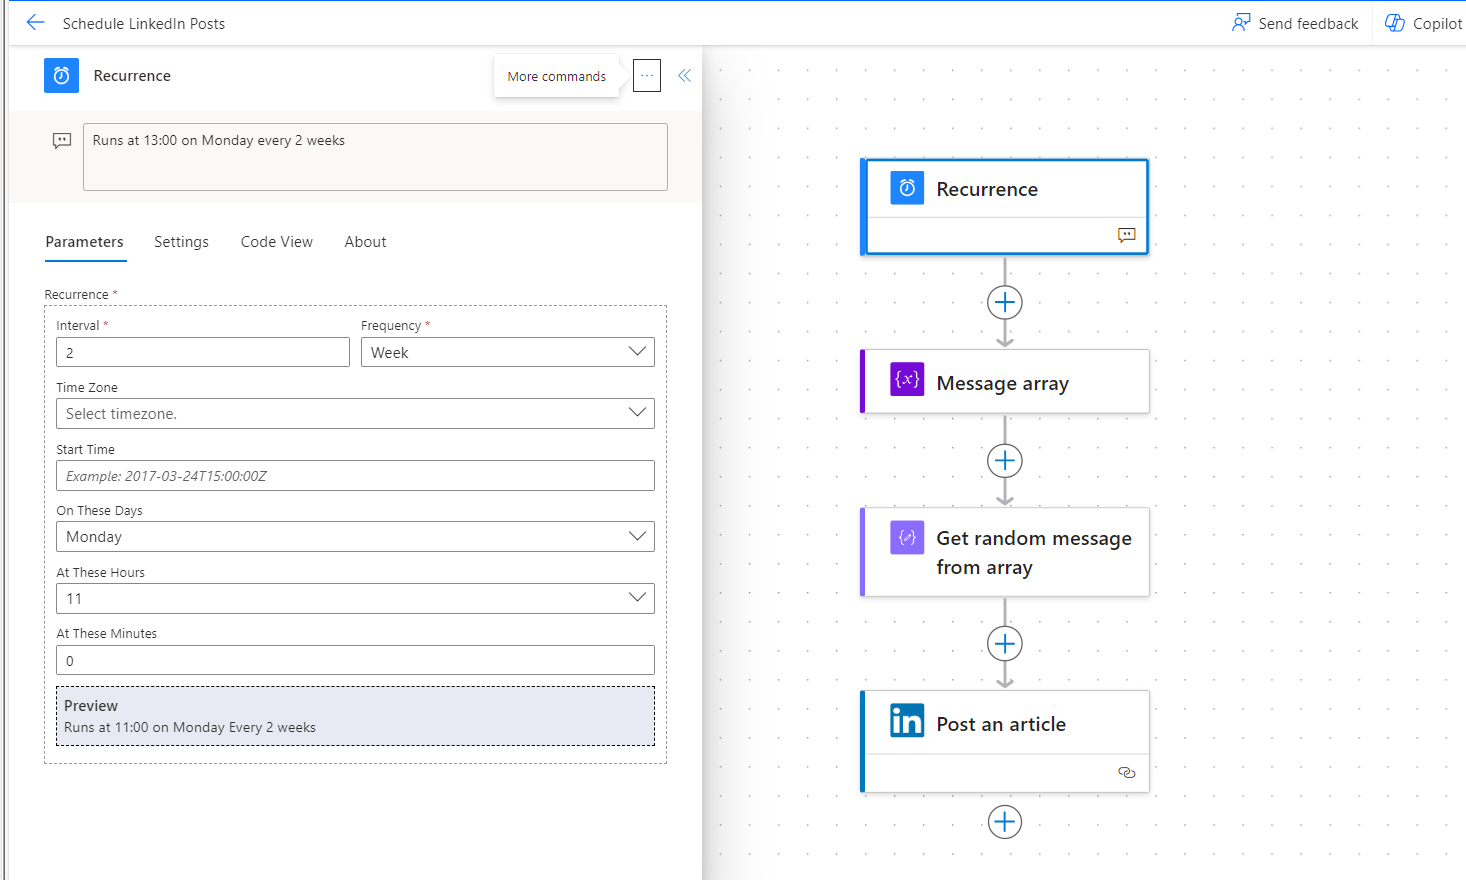Click the Interval input field
The width and height of the screenshot is (1466, 880).
coord(203,352)
